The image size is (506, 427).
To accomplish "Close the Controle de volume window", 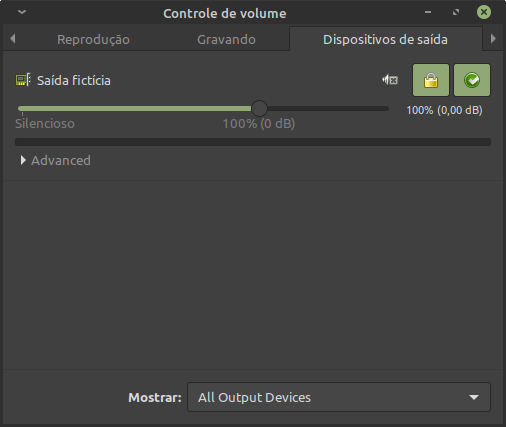I will 484,12.
